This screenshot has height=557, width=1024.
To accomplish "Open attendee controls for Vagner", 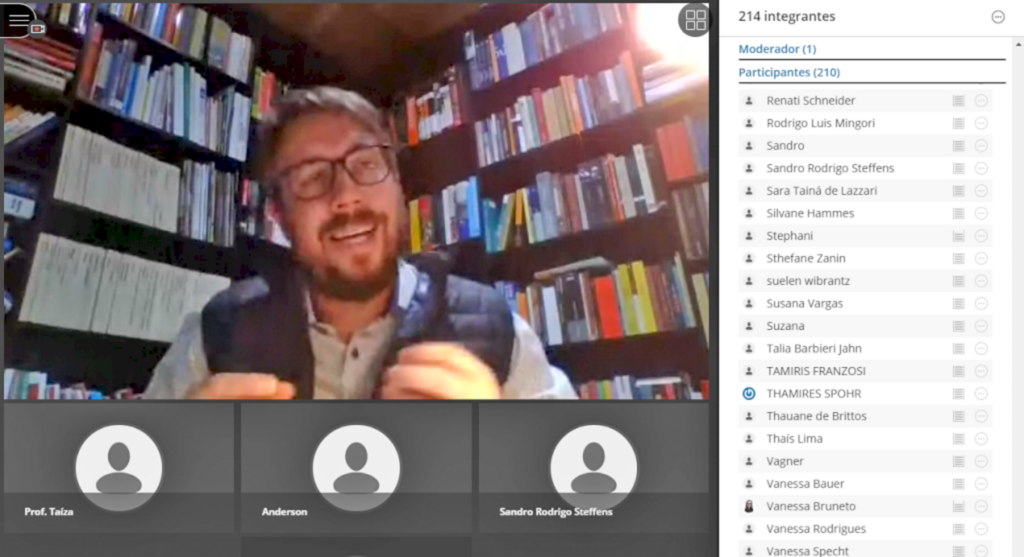I will click(981, 462).
